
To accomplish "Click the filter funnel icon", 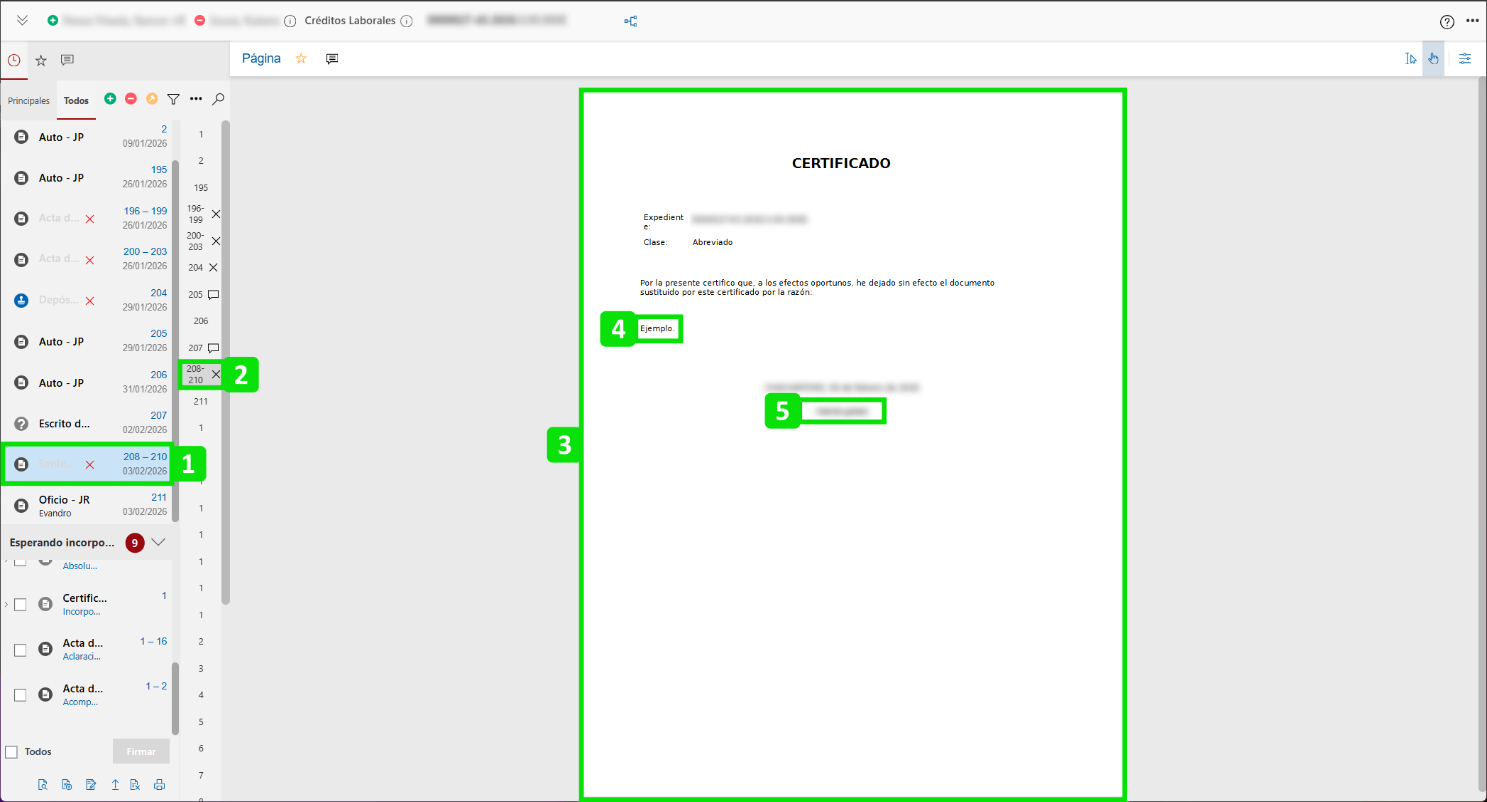I will click(x=173, y=99).
